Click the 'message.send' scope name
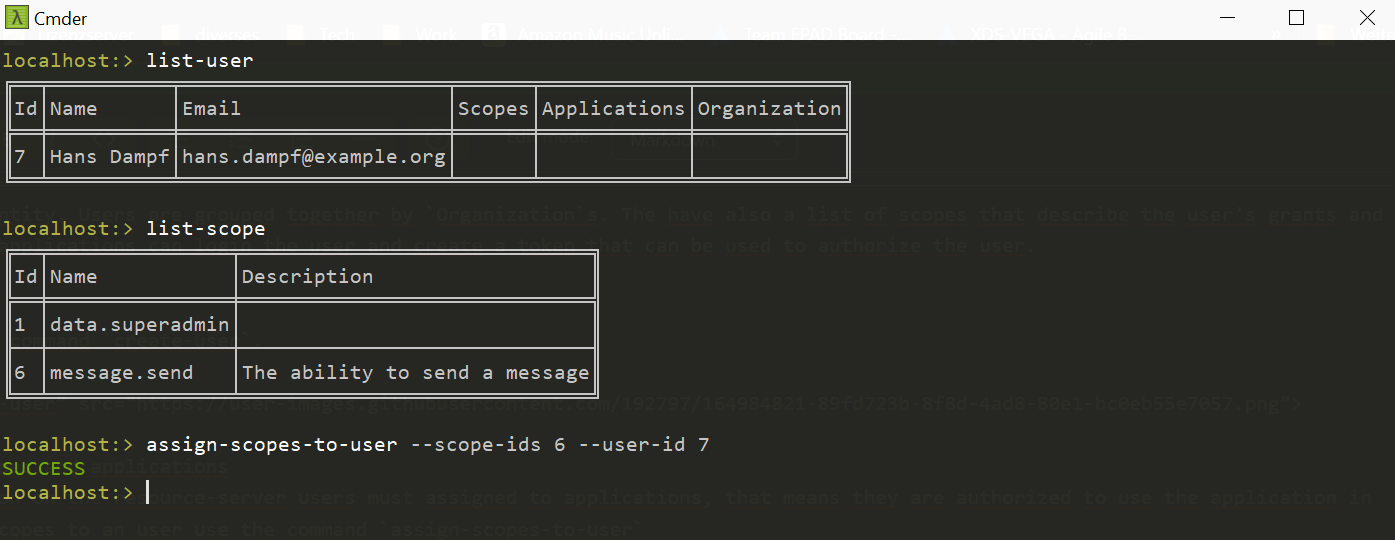The width and height of the screenshot is (1395, 540). tap(122, 373)
